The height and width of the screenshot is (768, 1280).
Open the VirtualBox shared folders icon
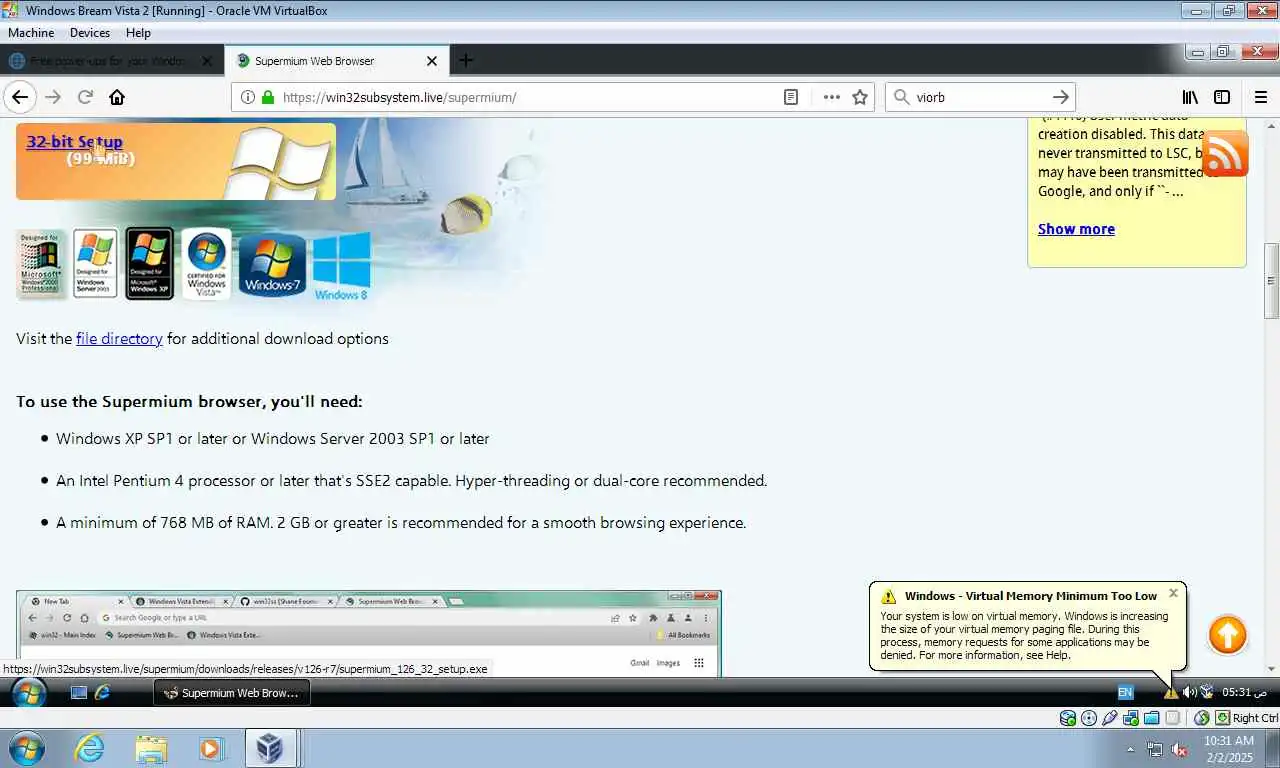point(1152,718)
